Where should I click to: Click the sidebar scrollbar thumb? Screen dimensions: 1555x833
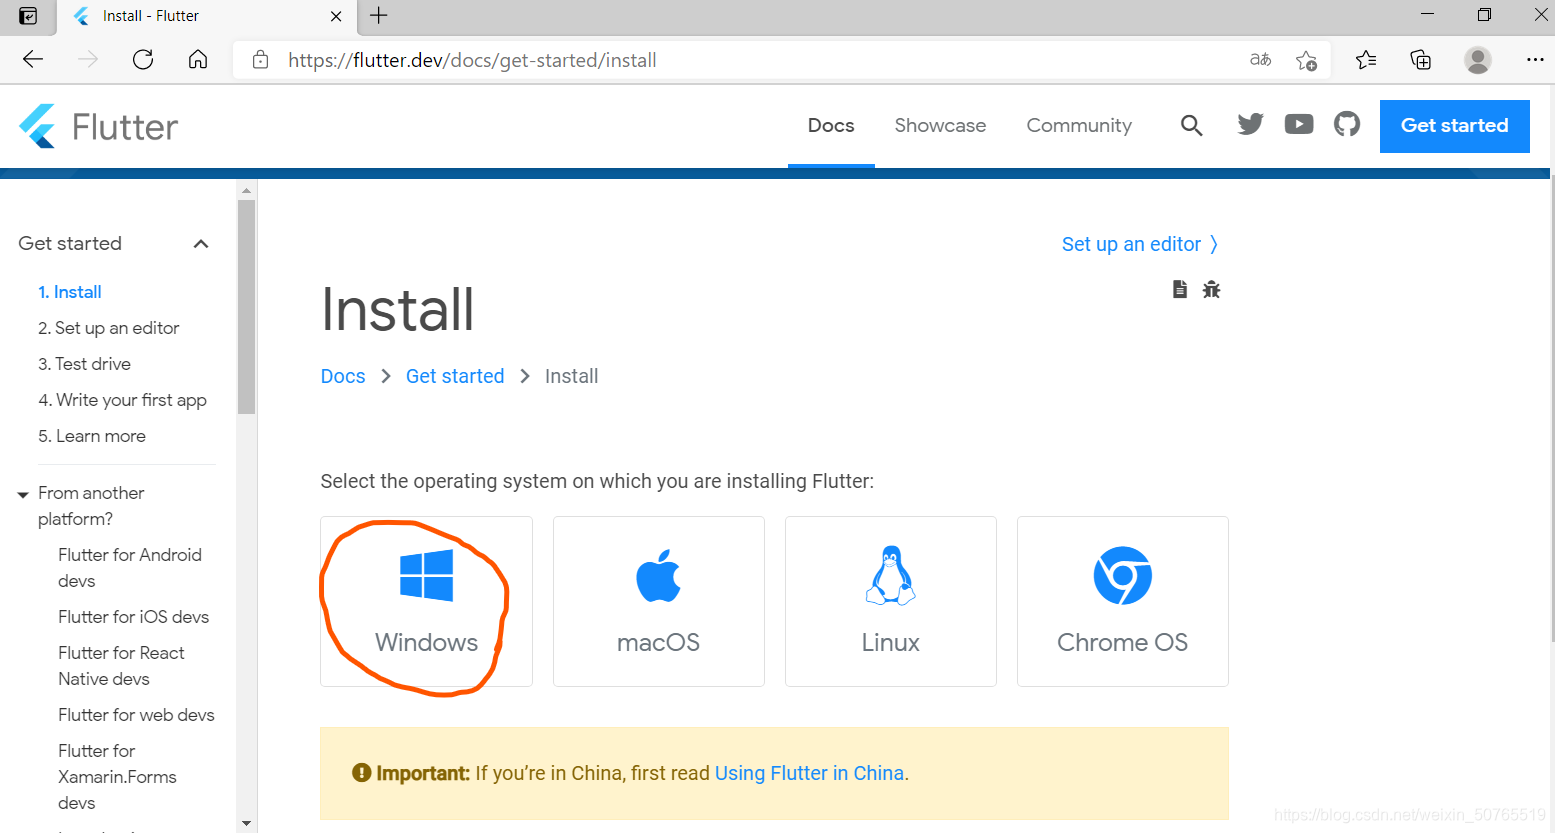click(x=246, y=306)
